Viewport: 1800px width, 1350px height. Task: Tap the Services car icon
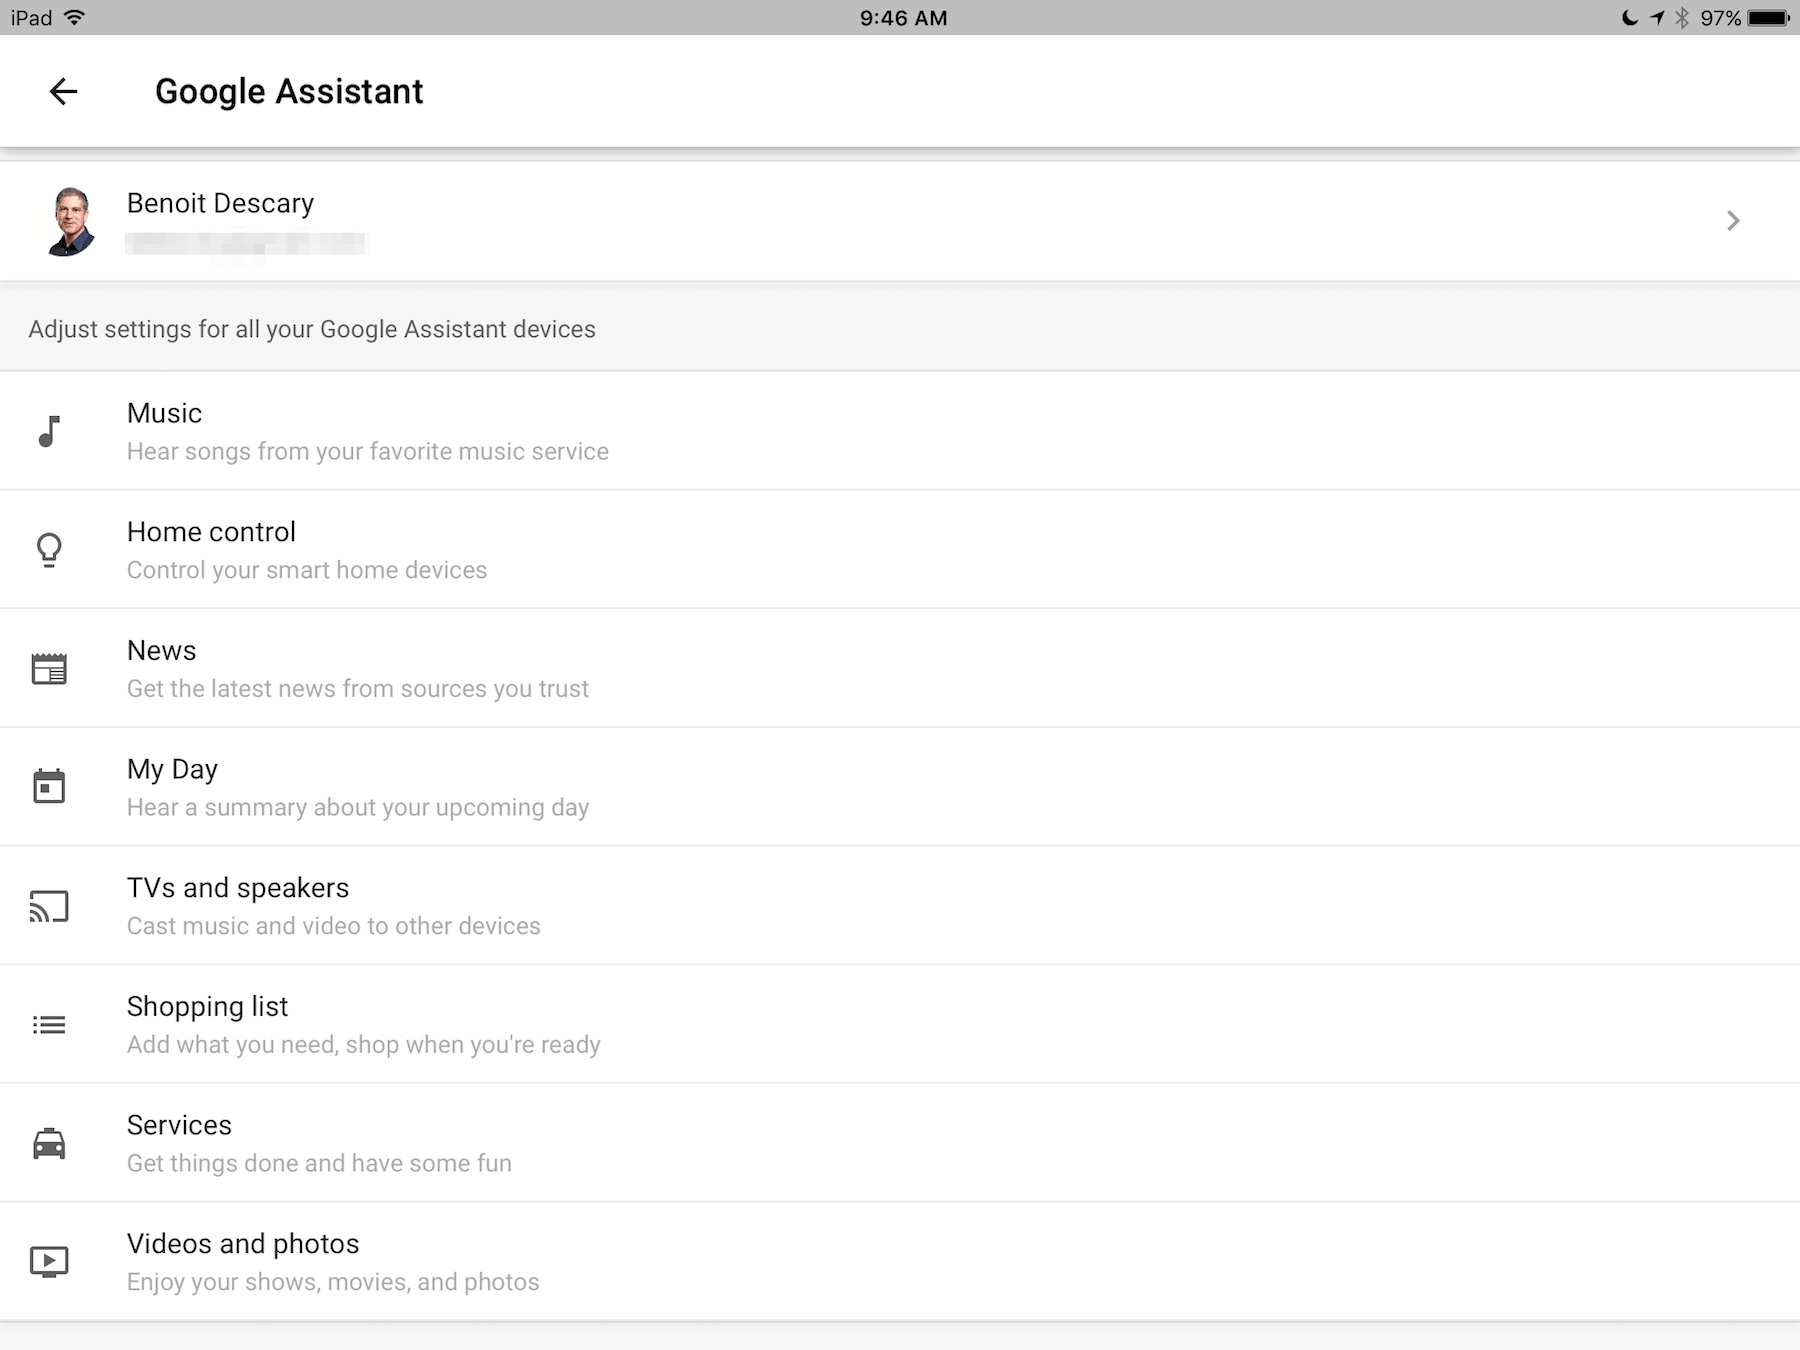tap(49, 1143)
